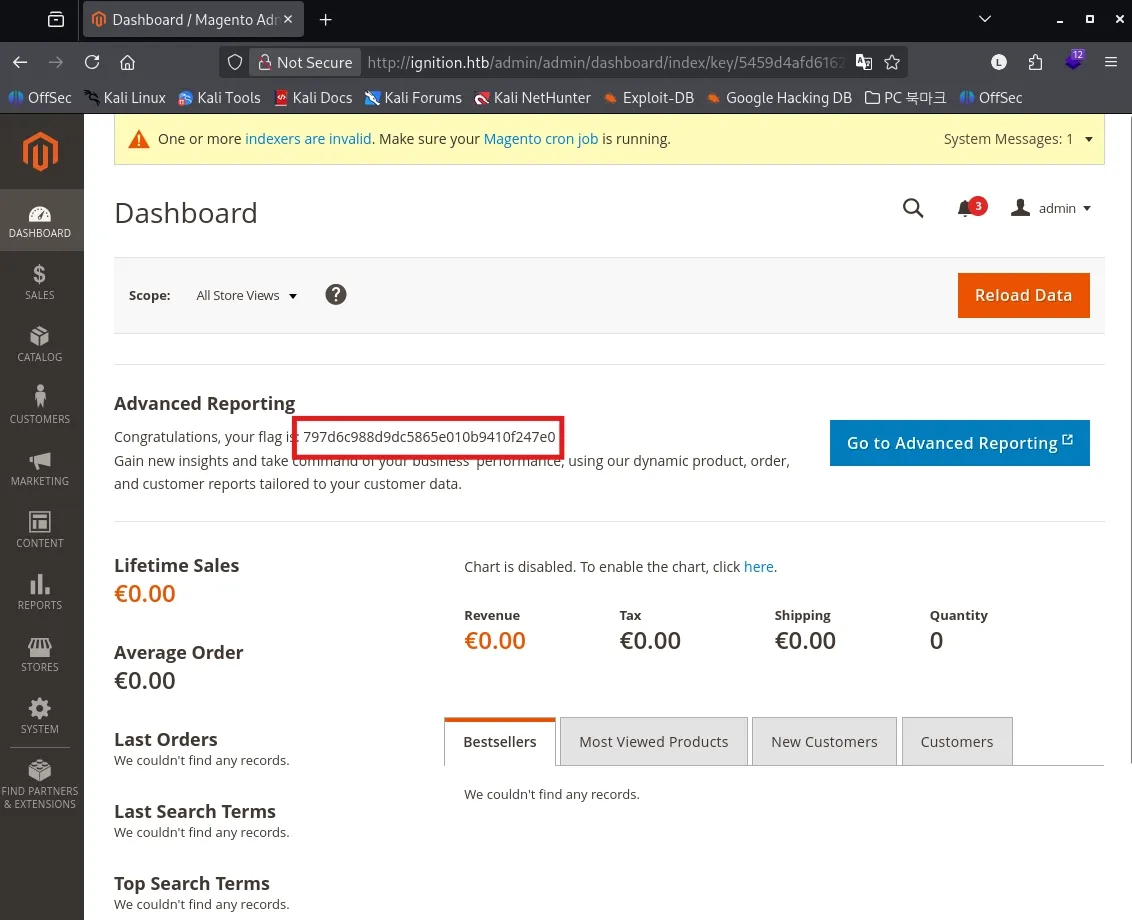Open the Kali Forums bookmark
The height and width of the screenshot is (920, 1132).
pyautogui.click(x=413, y=97)
